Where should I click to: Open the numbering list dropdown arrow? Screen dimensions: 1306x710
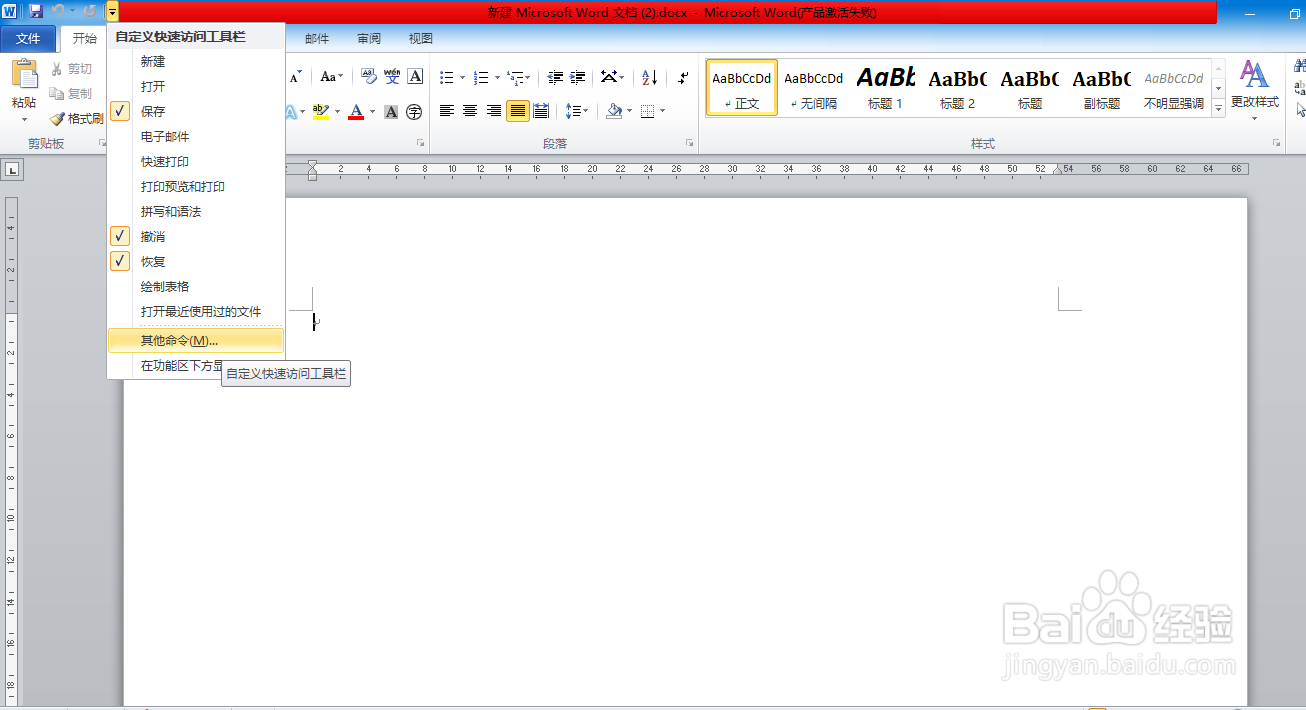pos(497,77)
